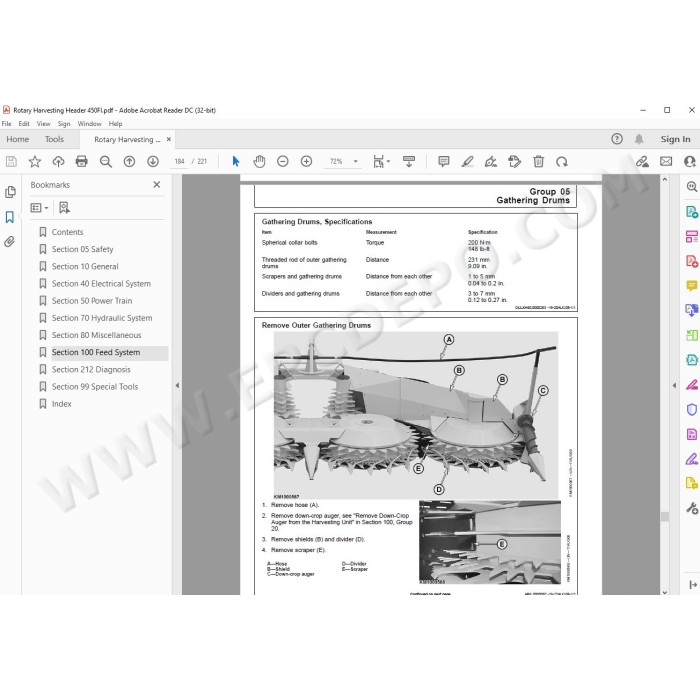This screenshot has height=700, width=700.
Task: Click the stamp tool icon
Action: coord(515,162)
